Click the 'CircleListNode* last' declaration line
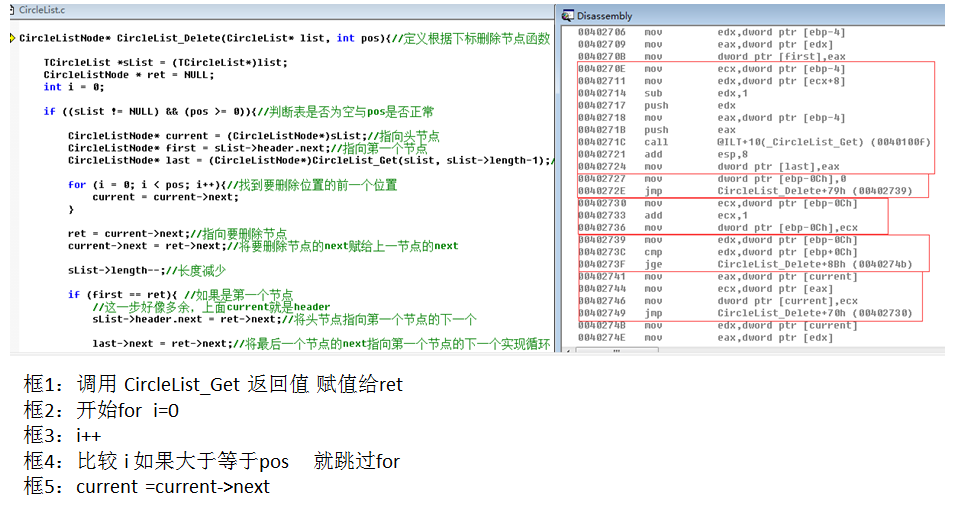The image size is (954, 511). (311, 161)
